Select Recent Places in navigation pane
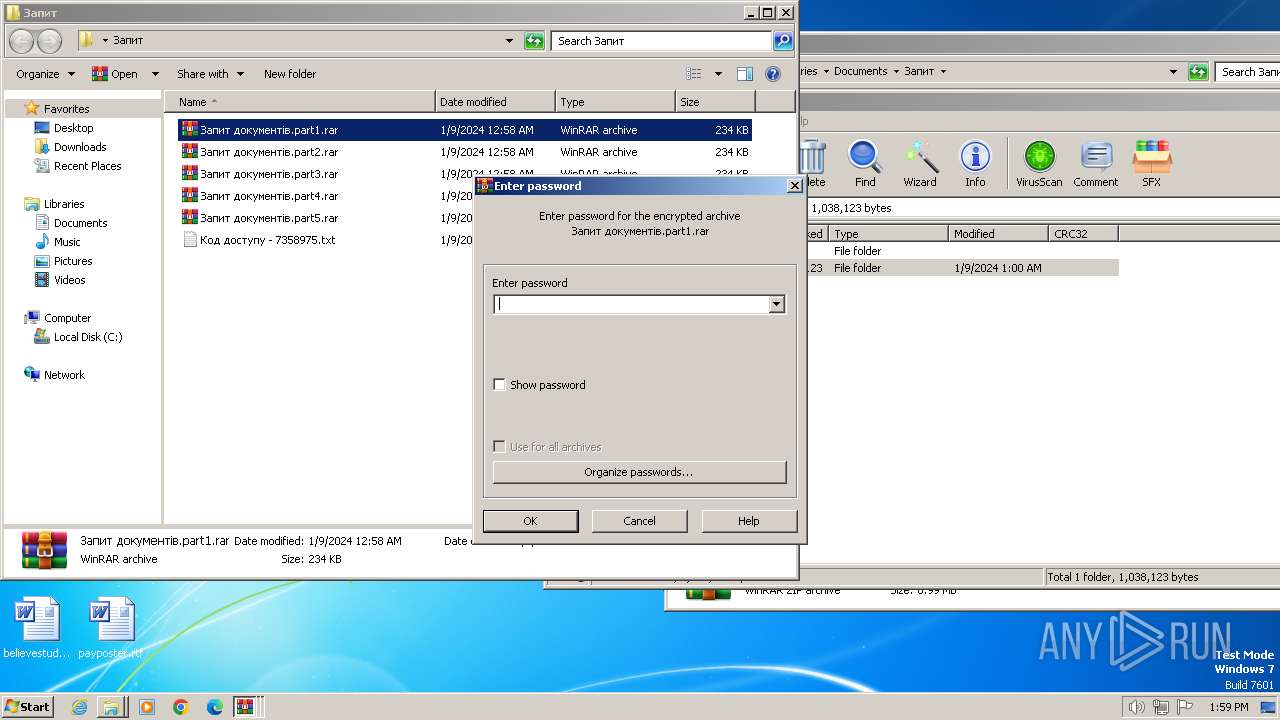This screenshot has width=1280, height=720. pos(87,166)
